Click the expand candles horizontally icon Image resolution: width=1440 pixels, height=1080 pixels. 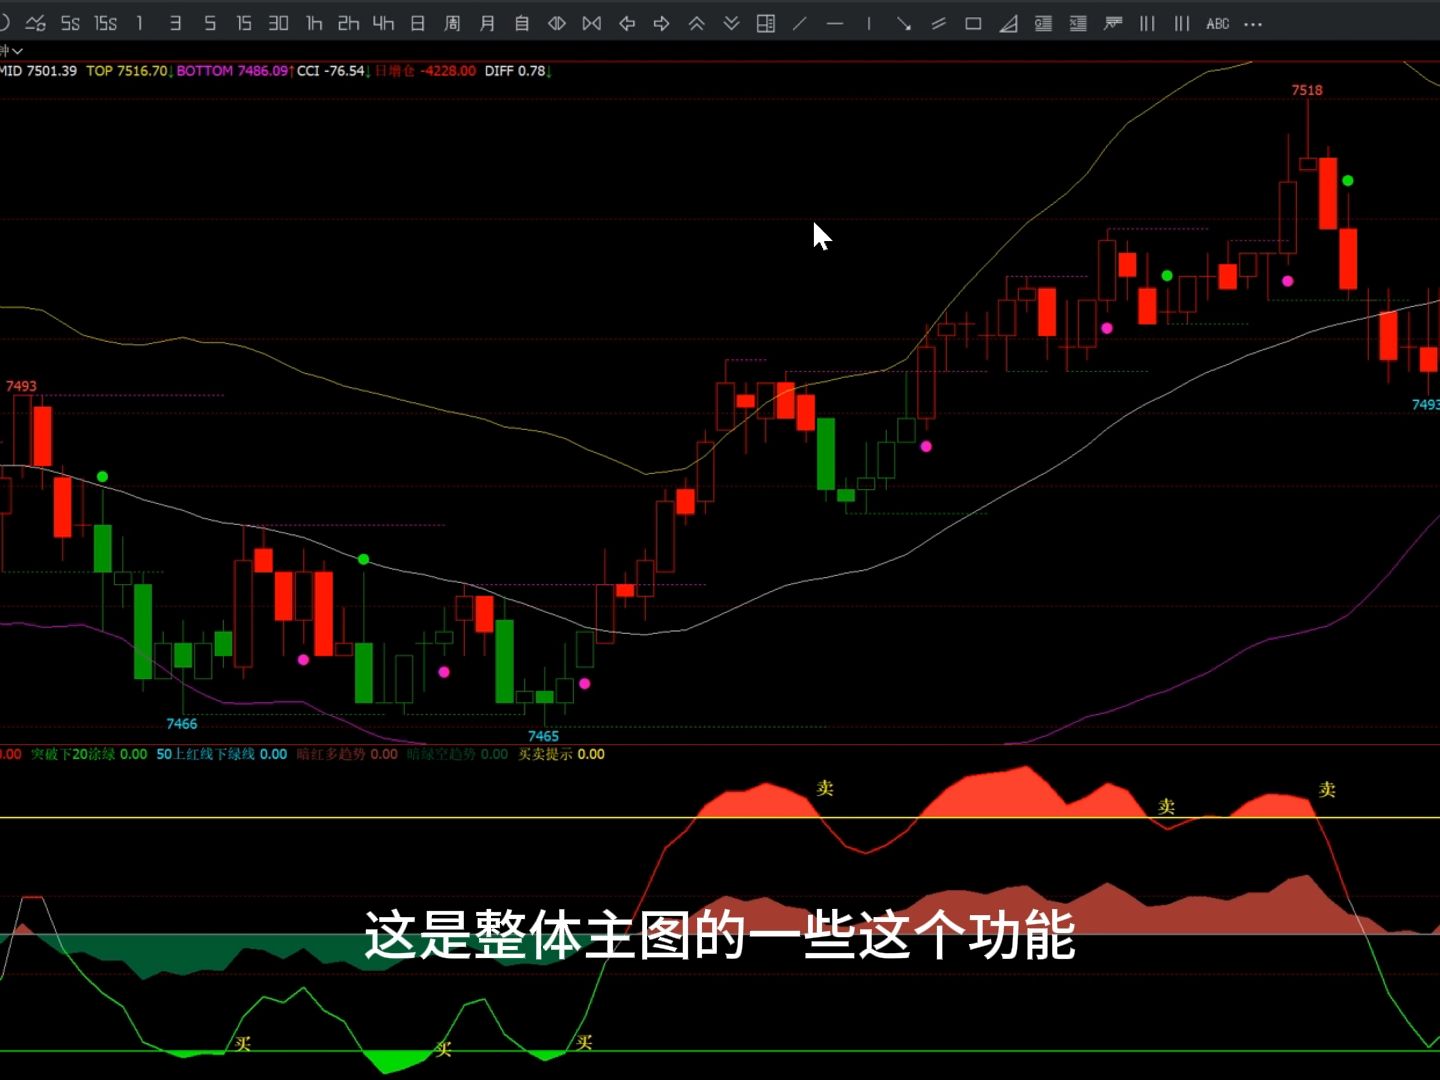click(557, 23)
